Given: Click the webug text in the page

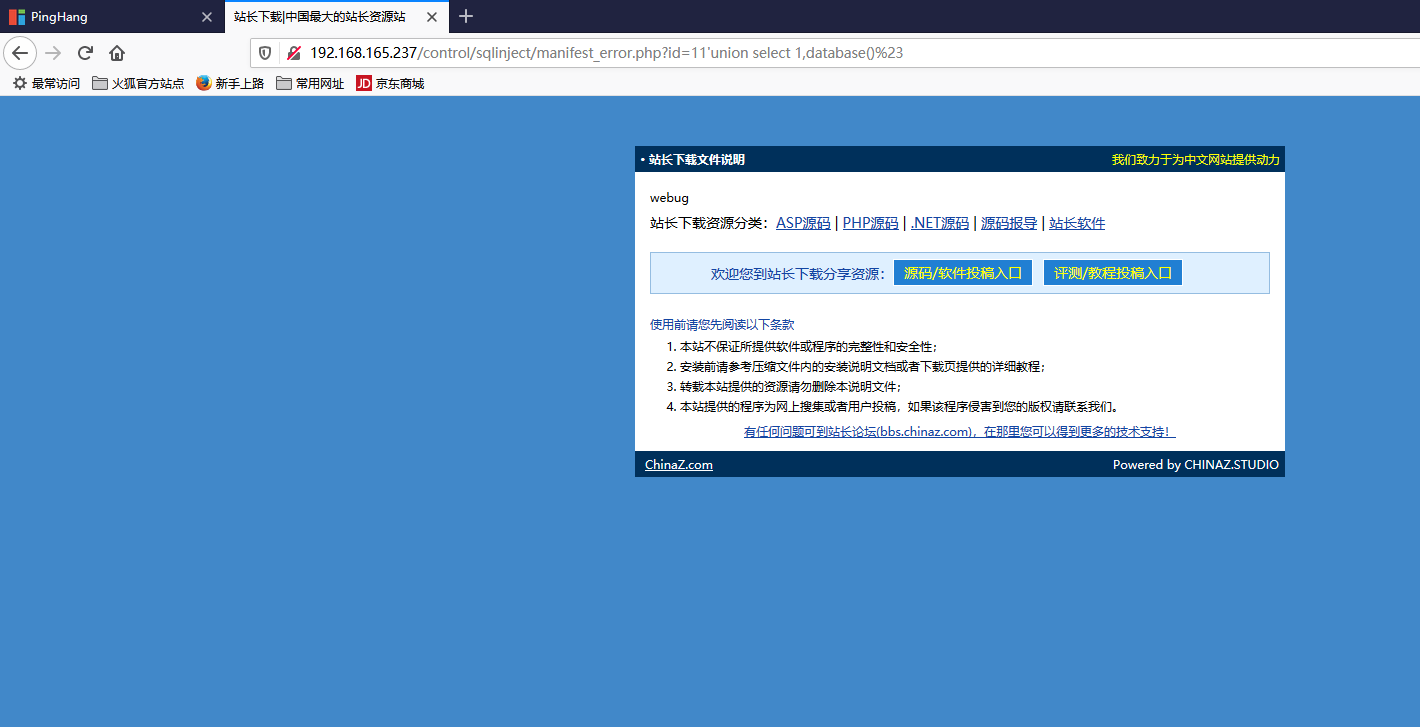Looking at the screenshot, I should tap(669, 198).
